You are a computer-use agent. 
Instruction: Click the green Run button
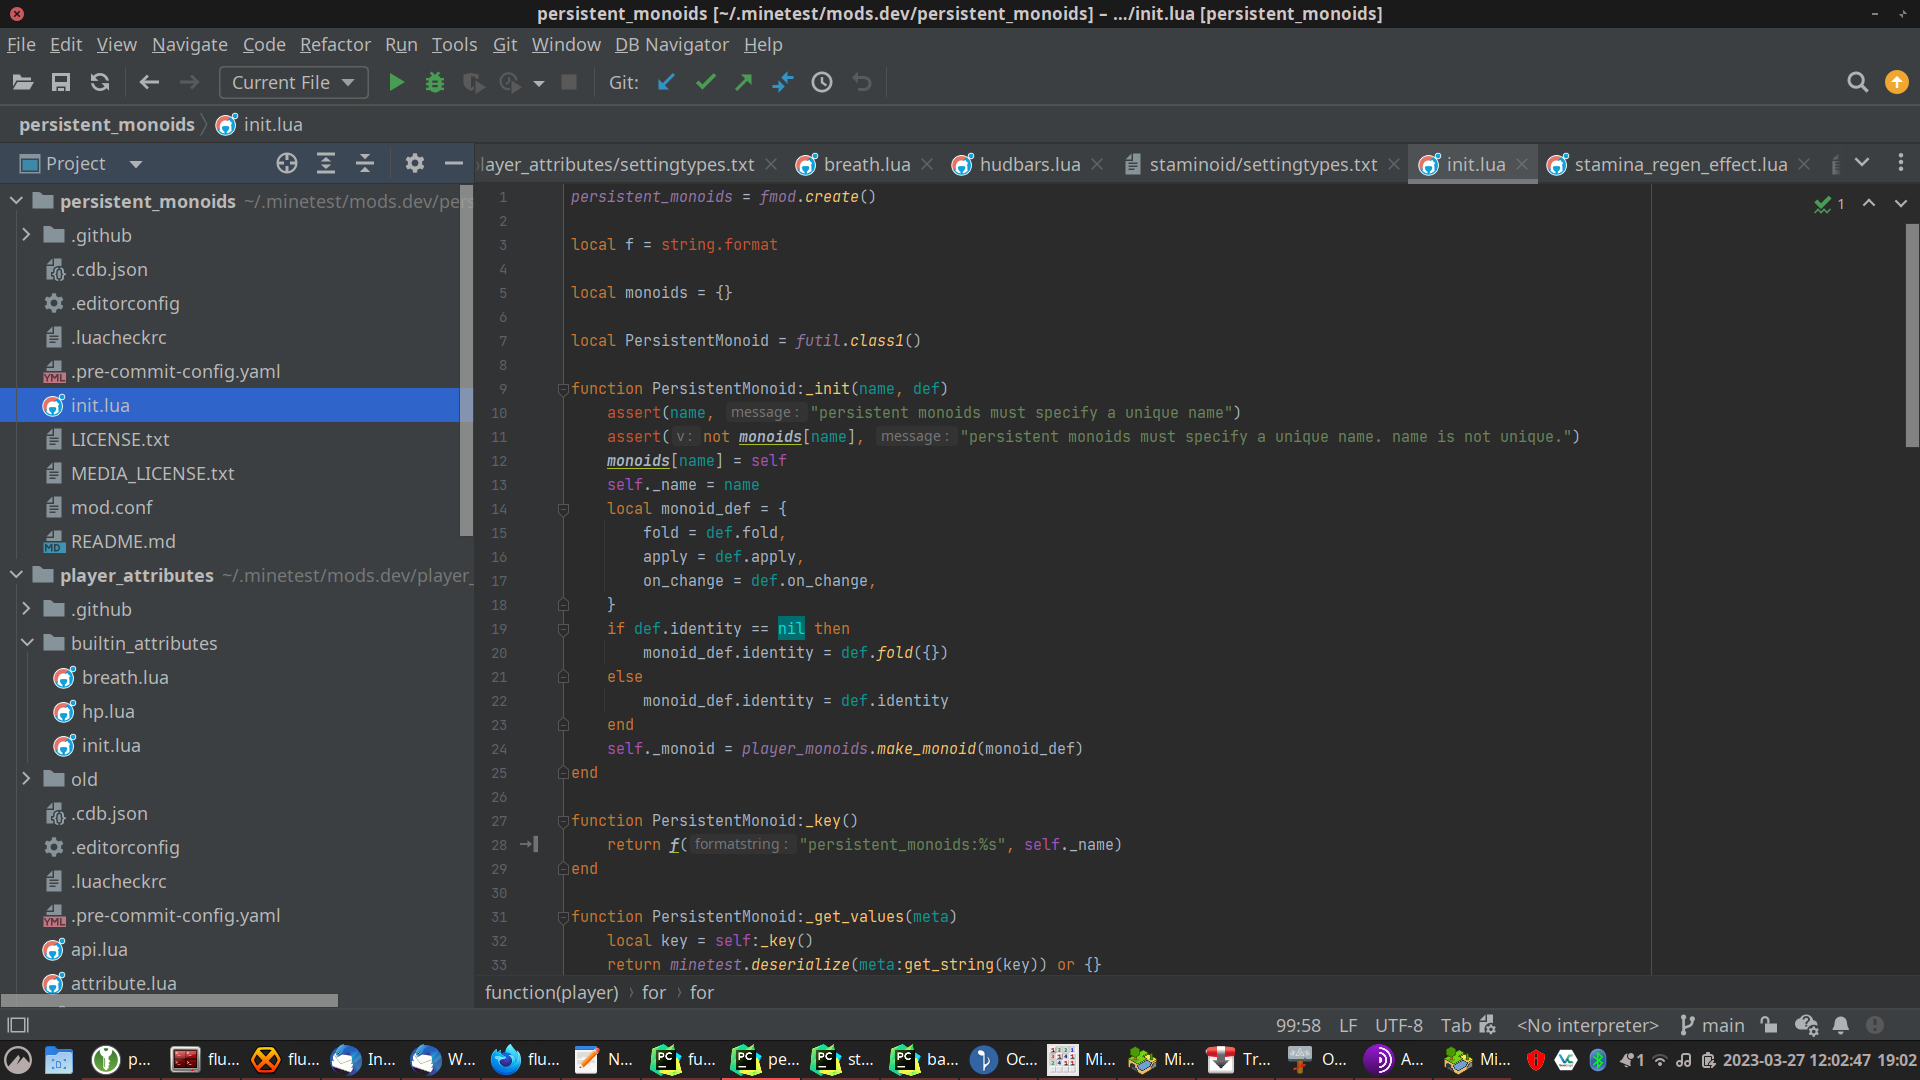396,83
